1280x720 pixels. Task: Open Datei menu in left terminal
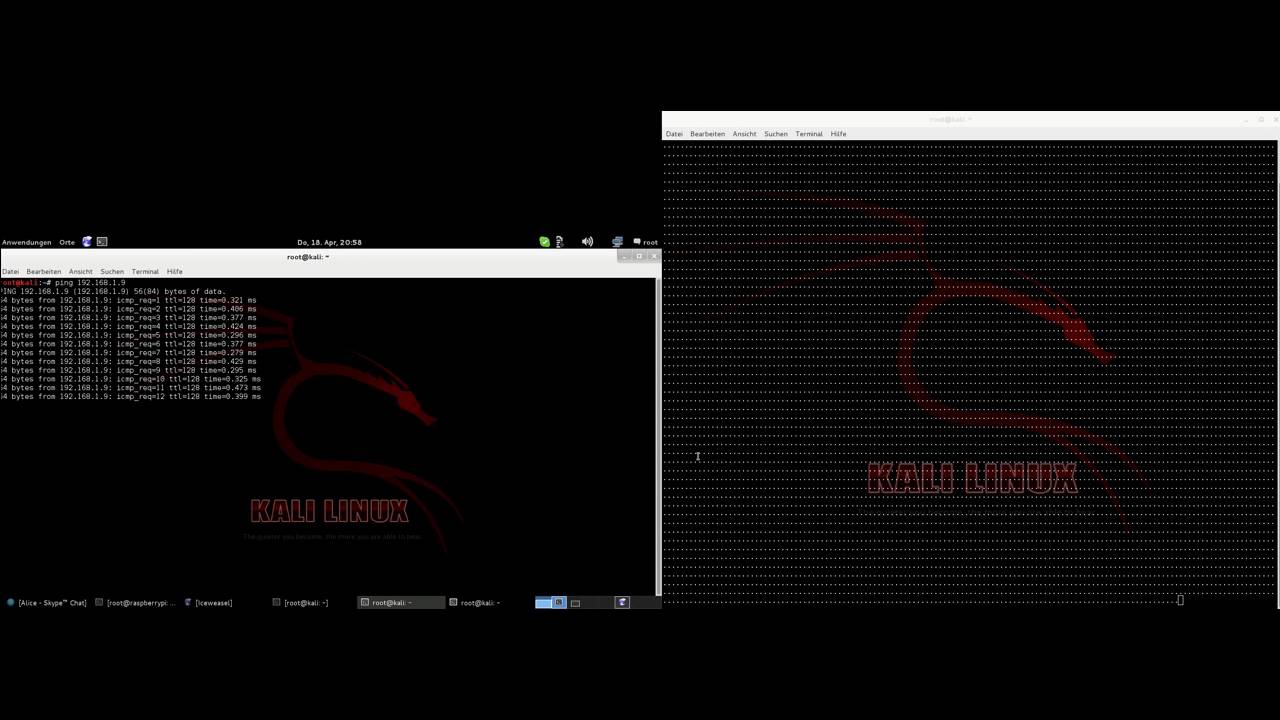click(10, 272)
